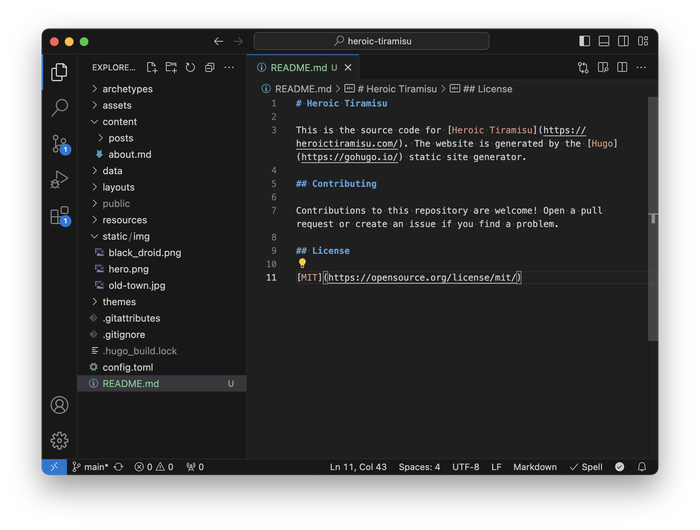Toggle the Spell checker status

pyautogui.click(x=586, y=467)
